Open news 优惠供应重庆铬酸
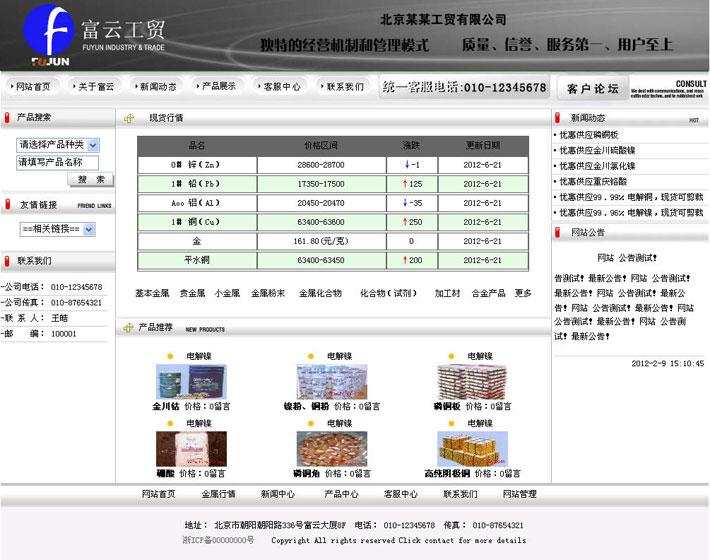 click(593, 182)
